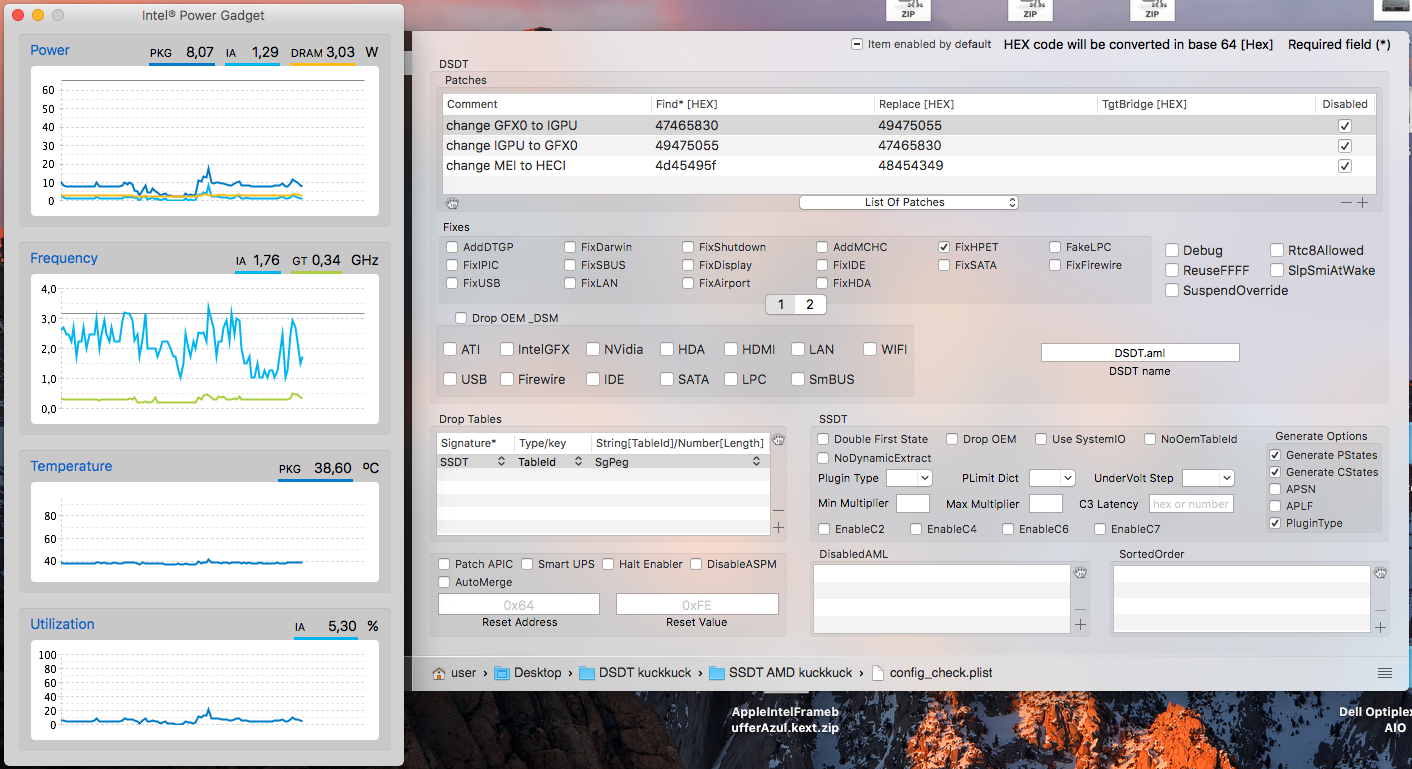
Task: Open the List Of Patches dropdown
Action: tap(908, 202)
